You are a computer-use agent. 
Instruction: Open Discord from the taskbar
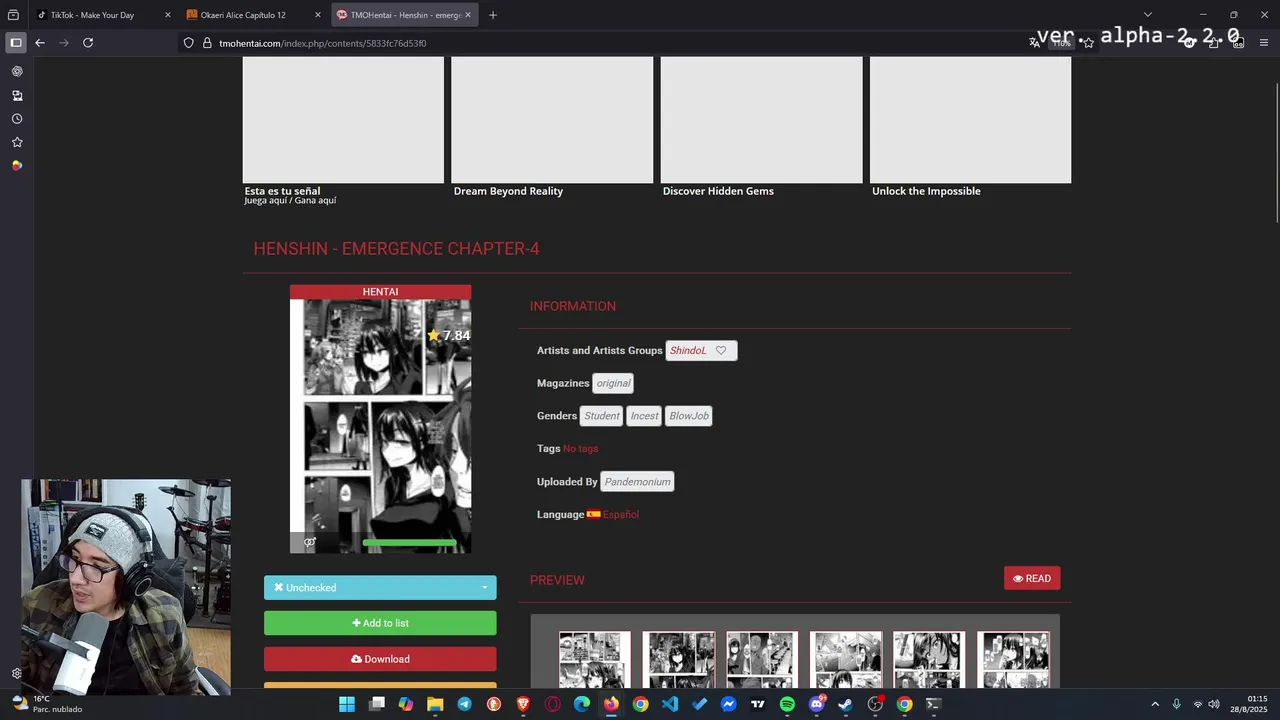point(816,704)
